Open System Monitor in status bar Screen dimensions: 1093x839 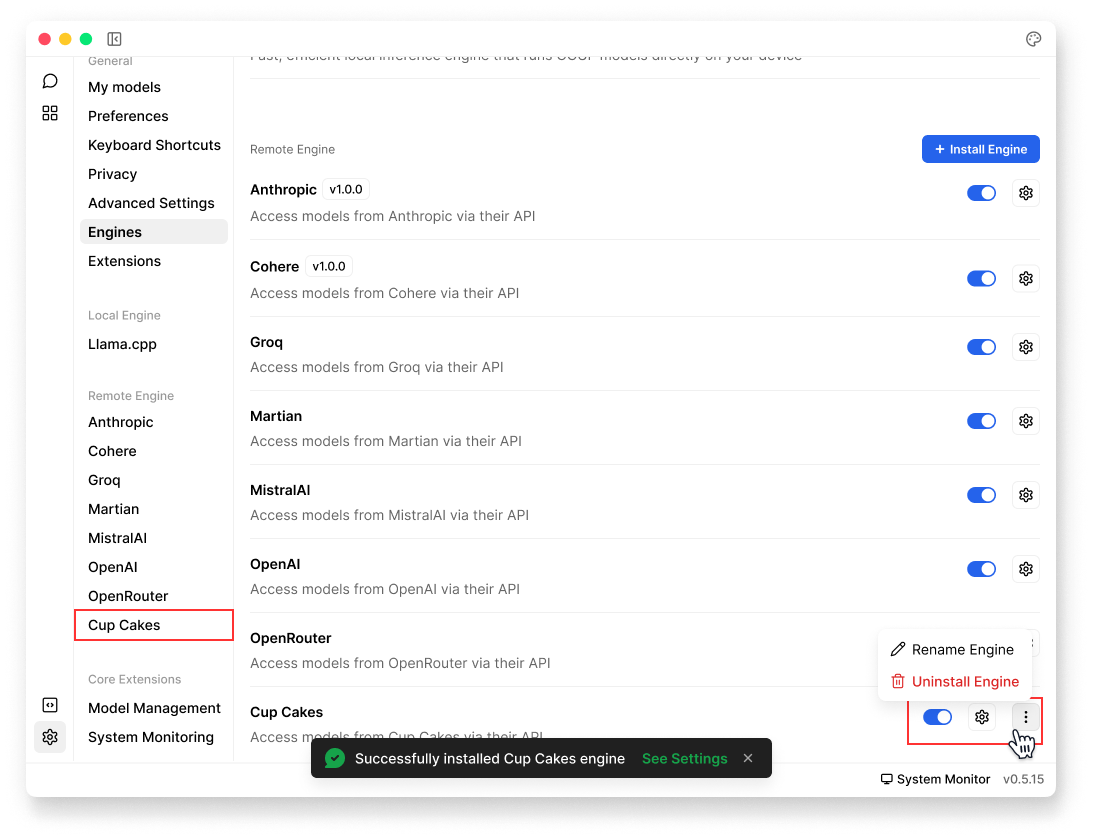(x=935, y=779)
